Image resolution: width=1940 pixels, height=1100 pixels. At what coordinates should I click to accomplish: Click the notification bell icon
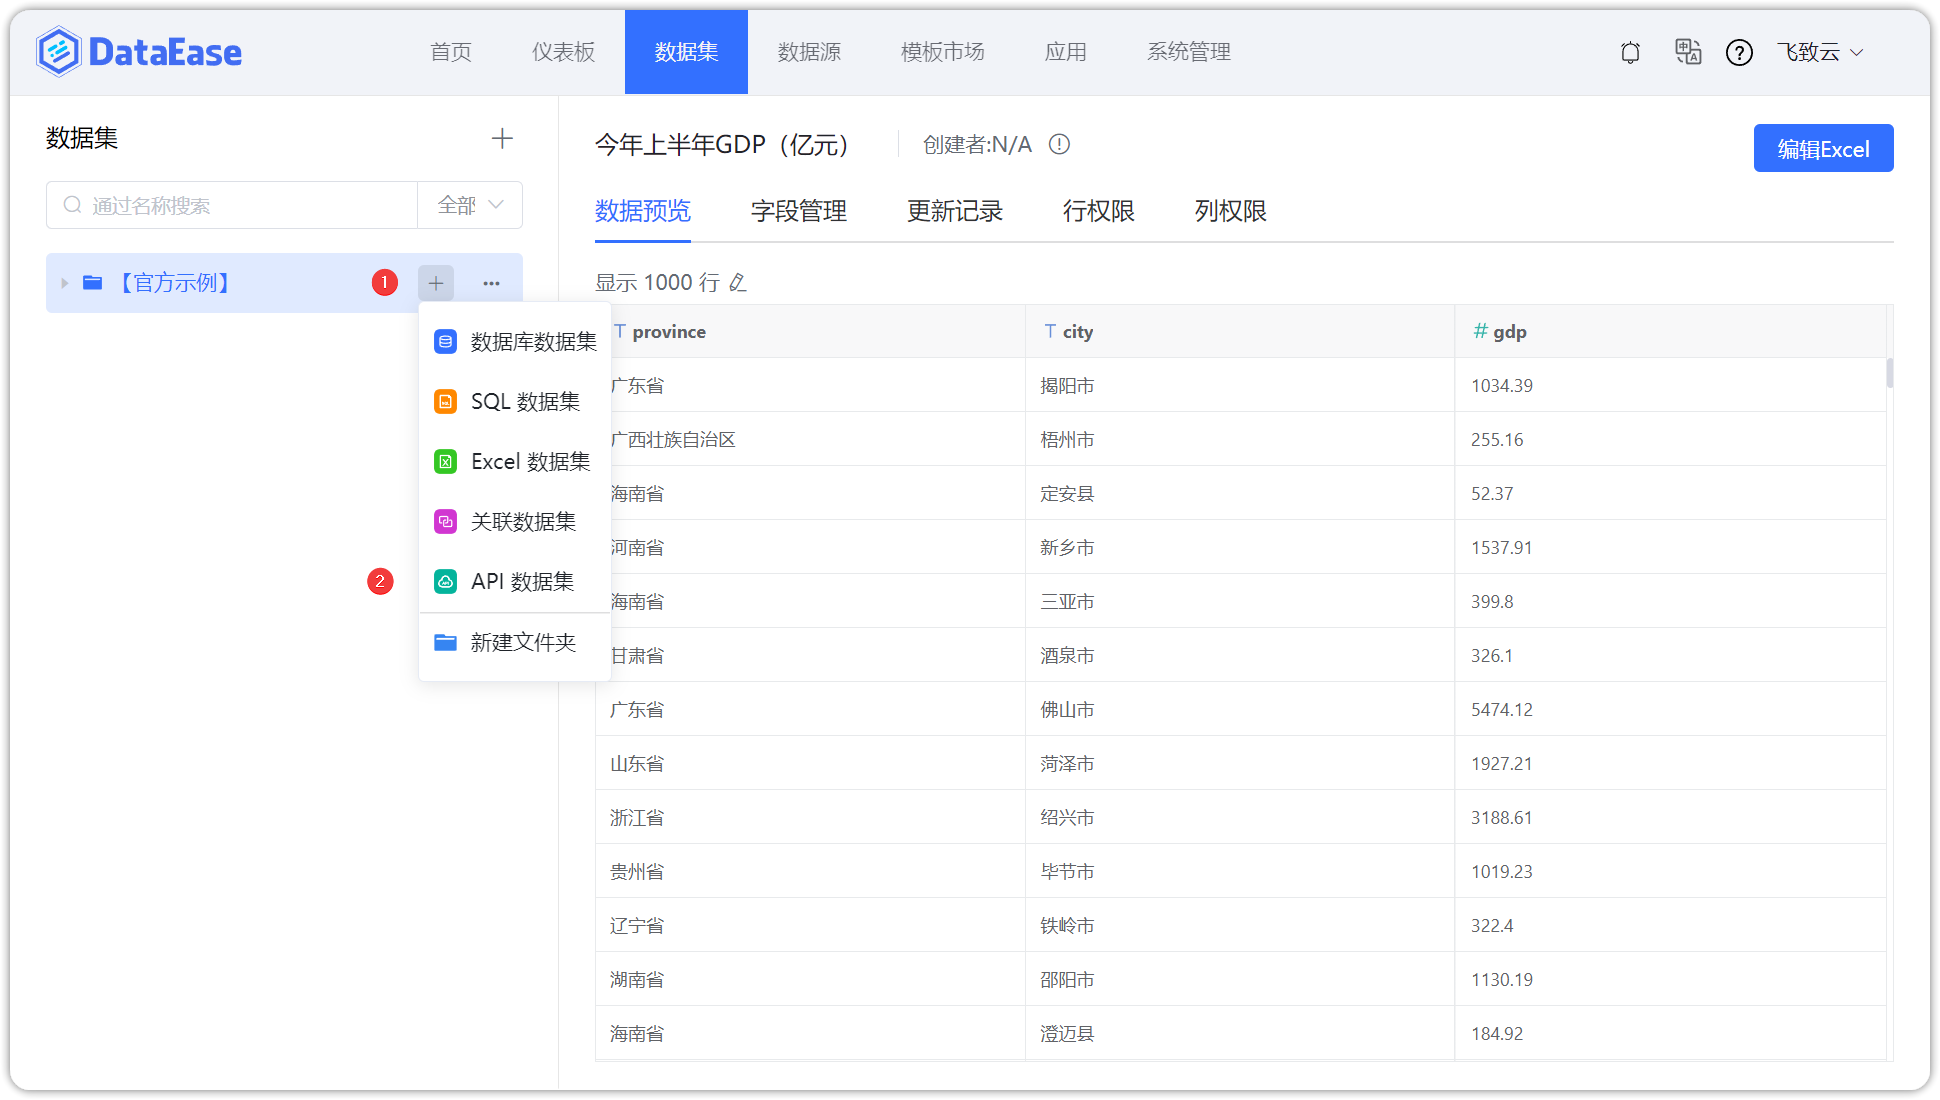1629,52
